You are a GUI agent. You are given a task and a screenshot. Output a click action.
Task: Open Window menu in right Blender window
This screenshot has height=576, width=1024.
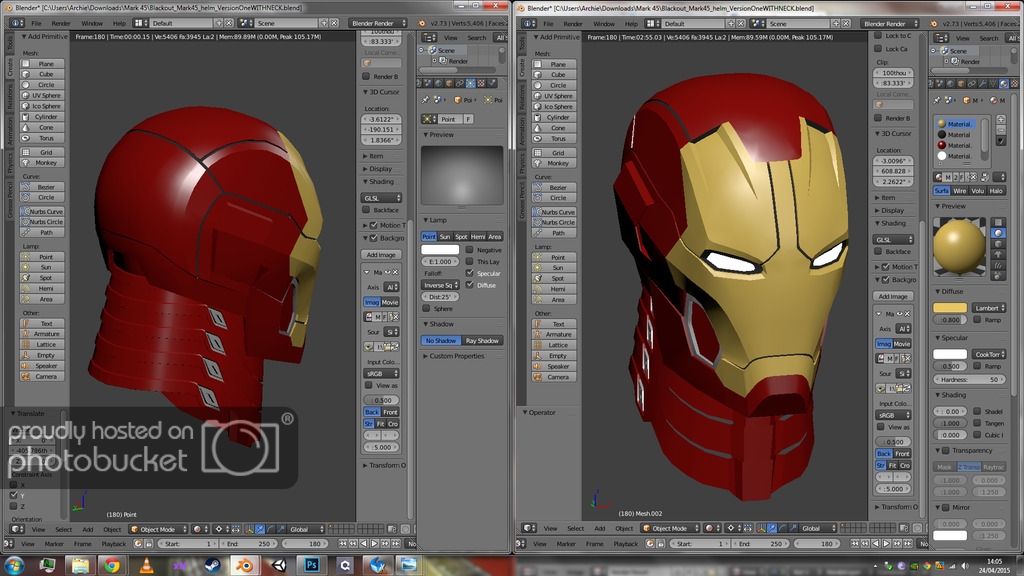(x=604, y=24)
